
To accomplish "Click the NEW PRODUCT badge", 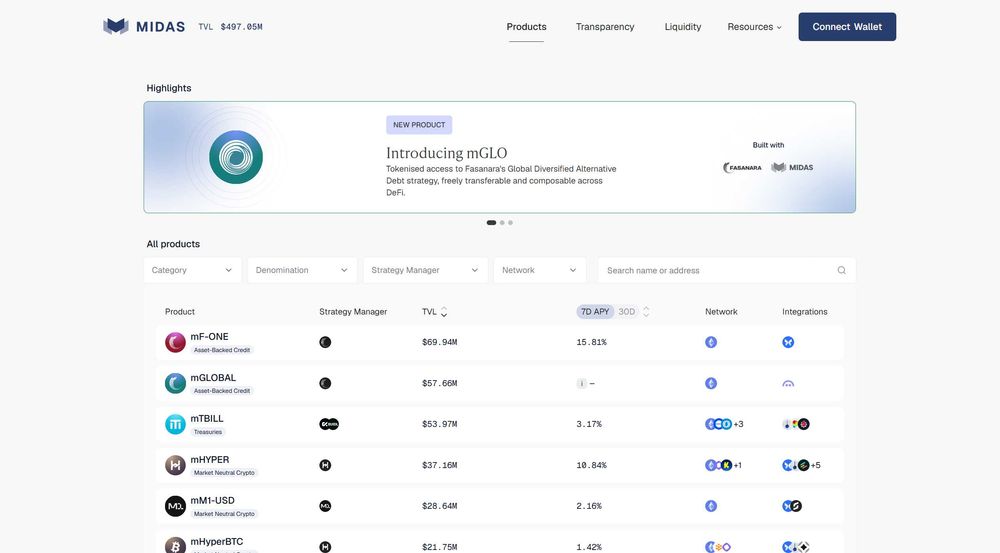I will pyautogui.click(x=419, y=125).
